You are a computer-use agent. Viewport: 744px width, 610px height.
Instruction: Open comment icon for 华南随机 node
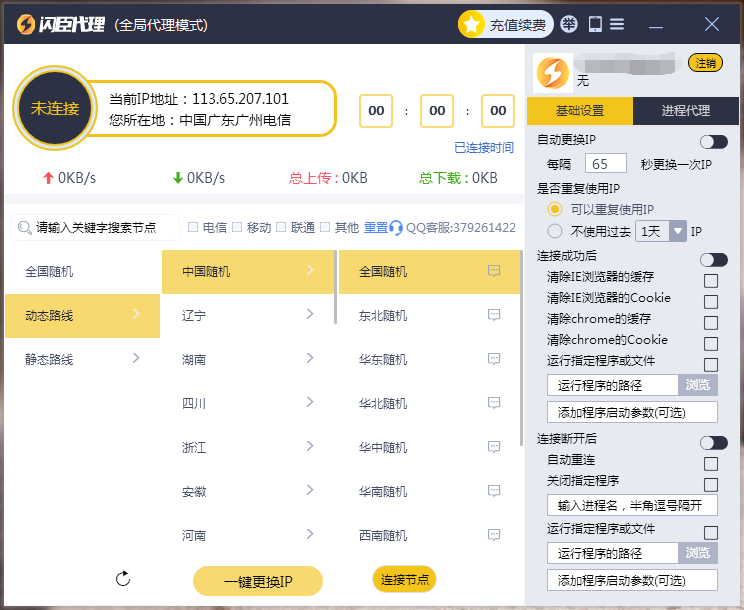(x=494, y=490)
